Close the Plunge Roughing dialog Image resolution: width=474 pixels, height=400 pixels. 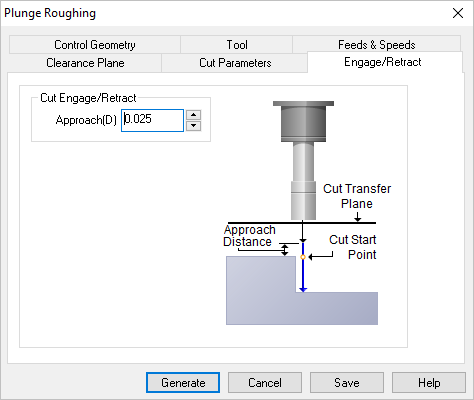tap(458, 13)
